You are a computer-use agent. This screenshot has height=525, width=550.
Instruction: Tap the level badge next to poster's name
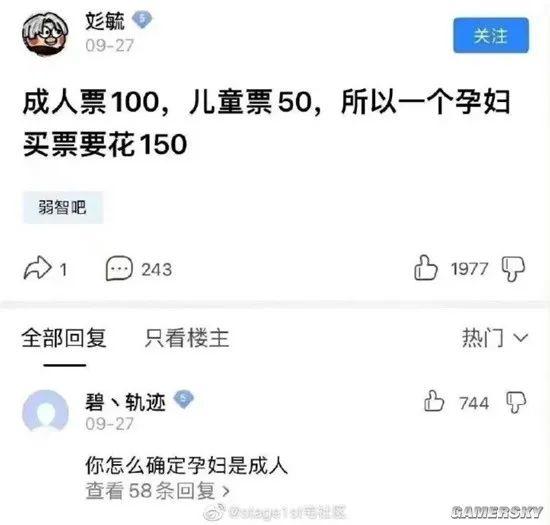(x=142, y=20)
